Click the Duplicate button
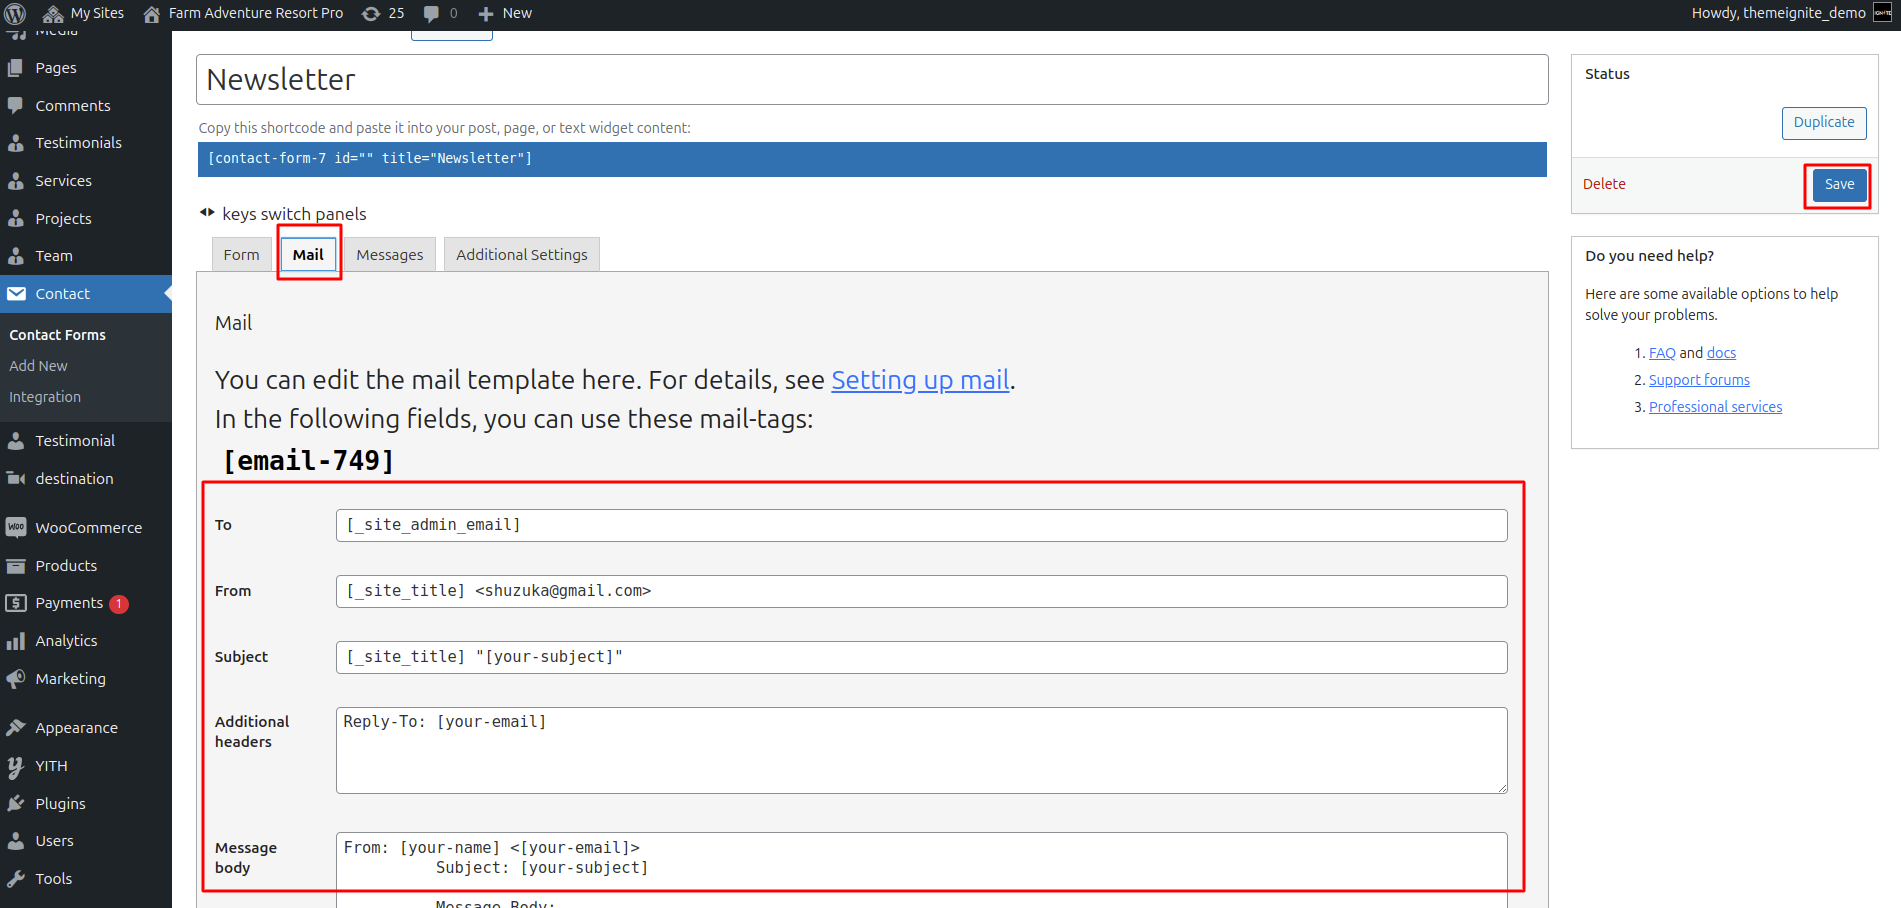1901x908 pixels. pyautogui.click(x=1823, y=123)
